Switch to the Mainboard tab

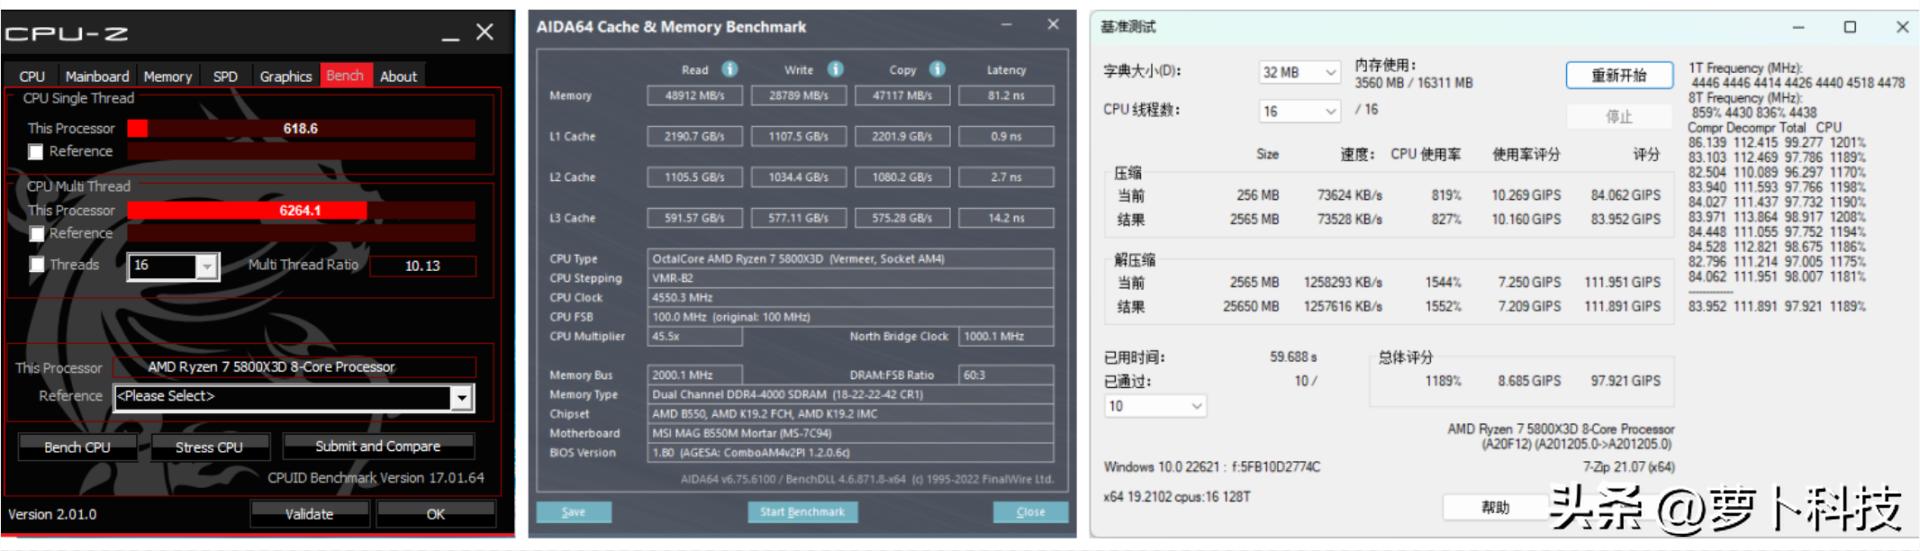[97, 76]
